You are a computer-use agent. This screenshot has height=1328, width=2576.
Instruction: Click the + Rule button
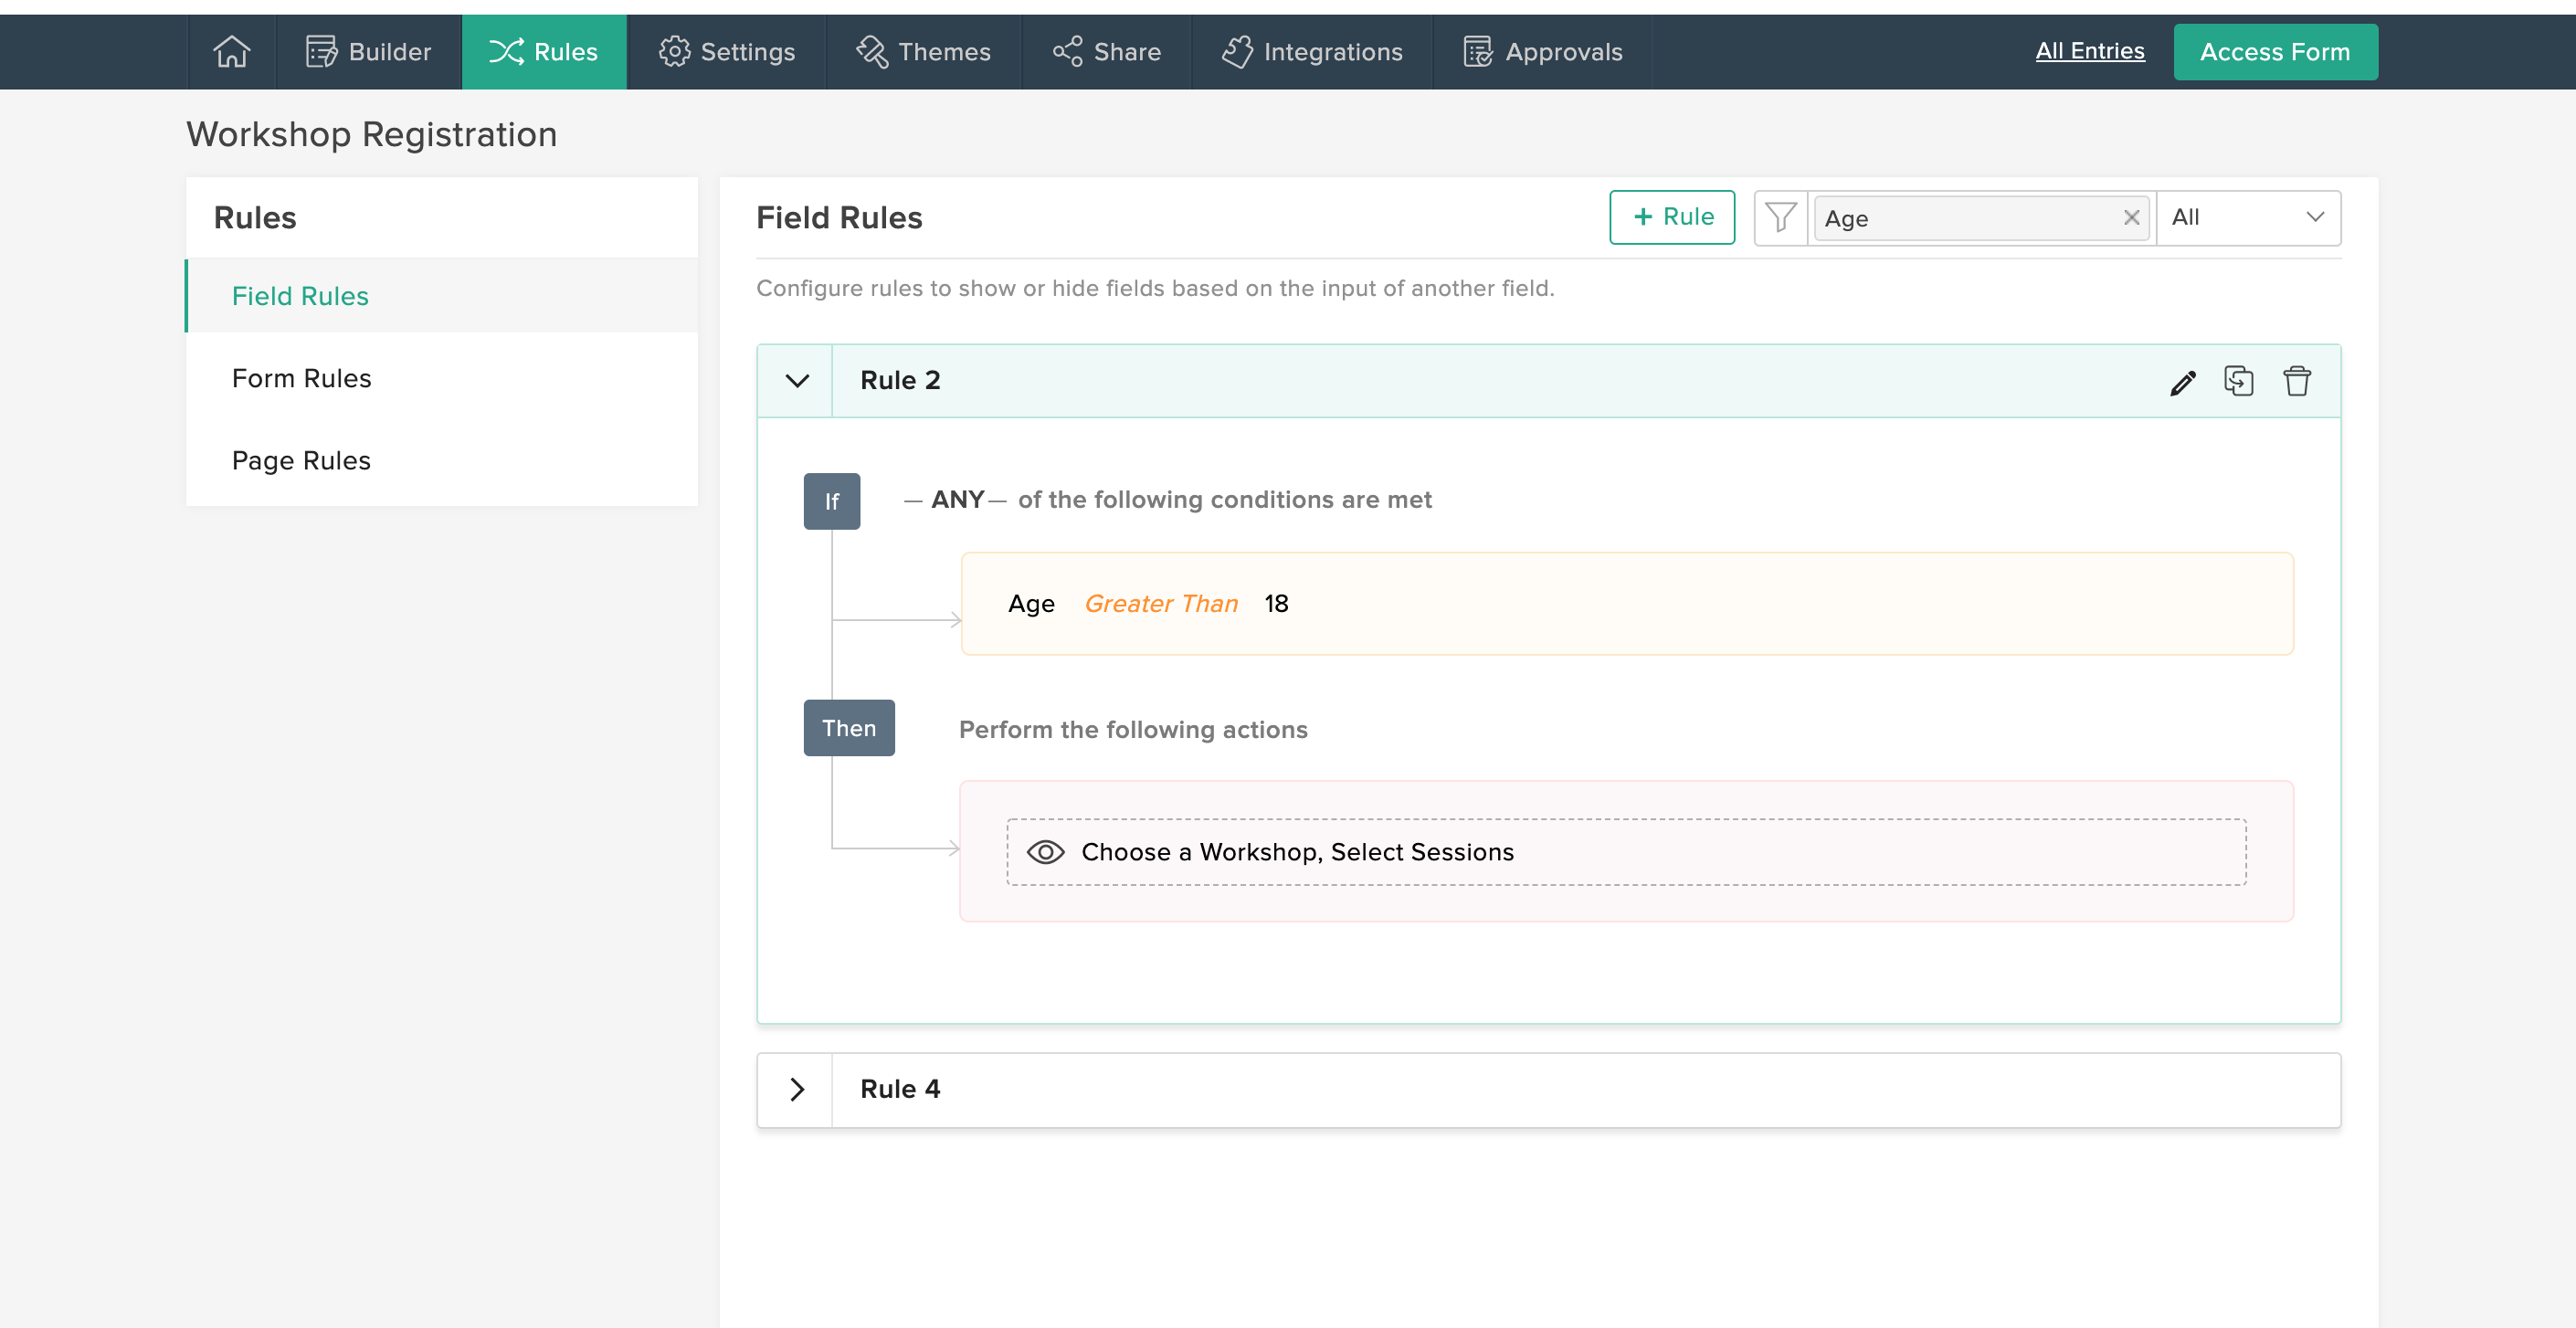pyautogui.click(x=1672, y=217)
